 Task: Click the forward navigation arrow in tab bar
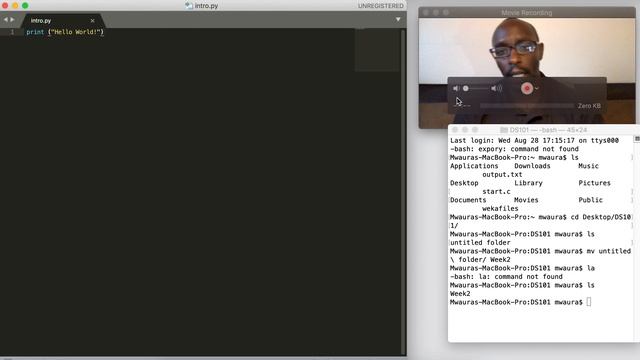coord(12,20)
